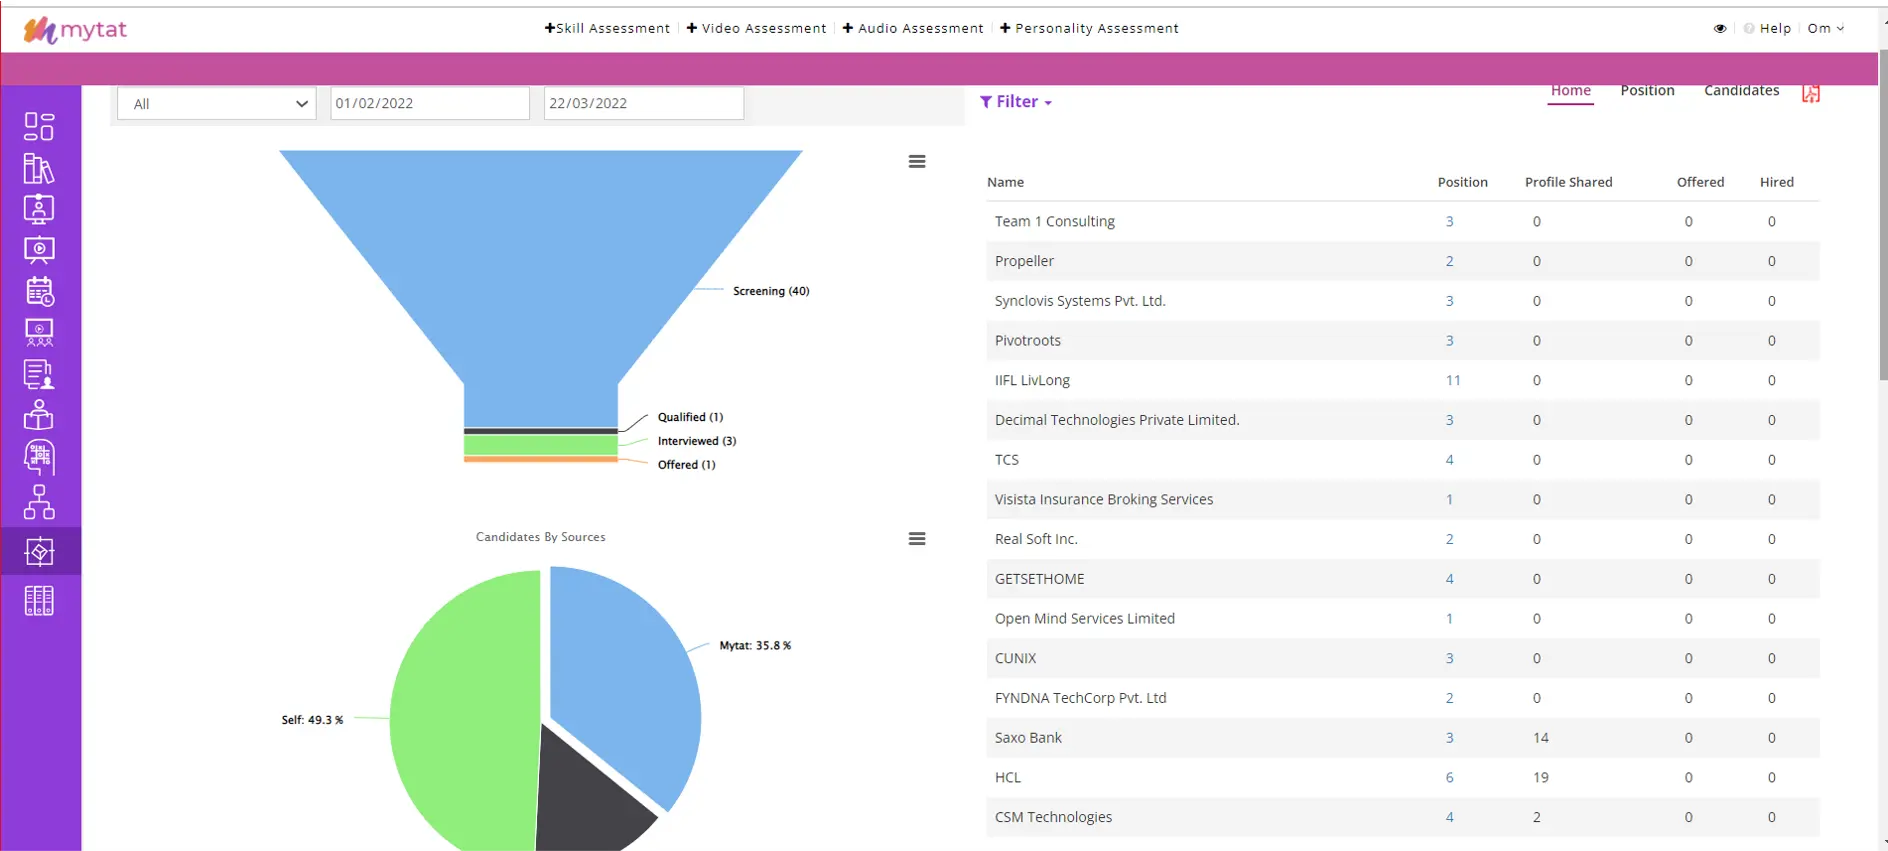The height and width of the screenshot is (851, 1888).
Task: Open the All selection combo box
Action: click(x=217, y=104)
